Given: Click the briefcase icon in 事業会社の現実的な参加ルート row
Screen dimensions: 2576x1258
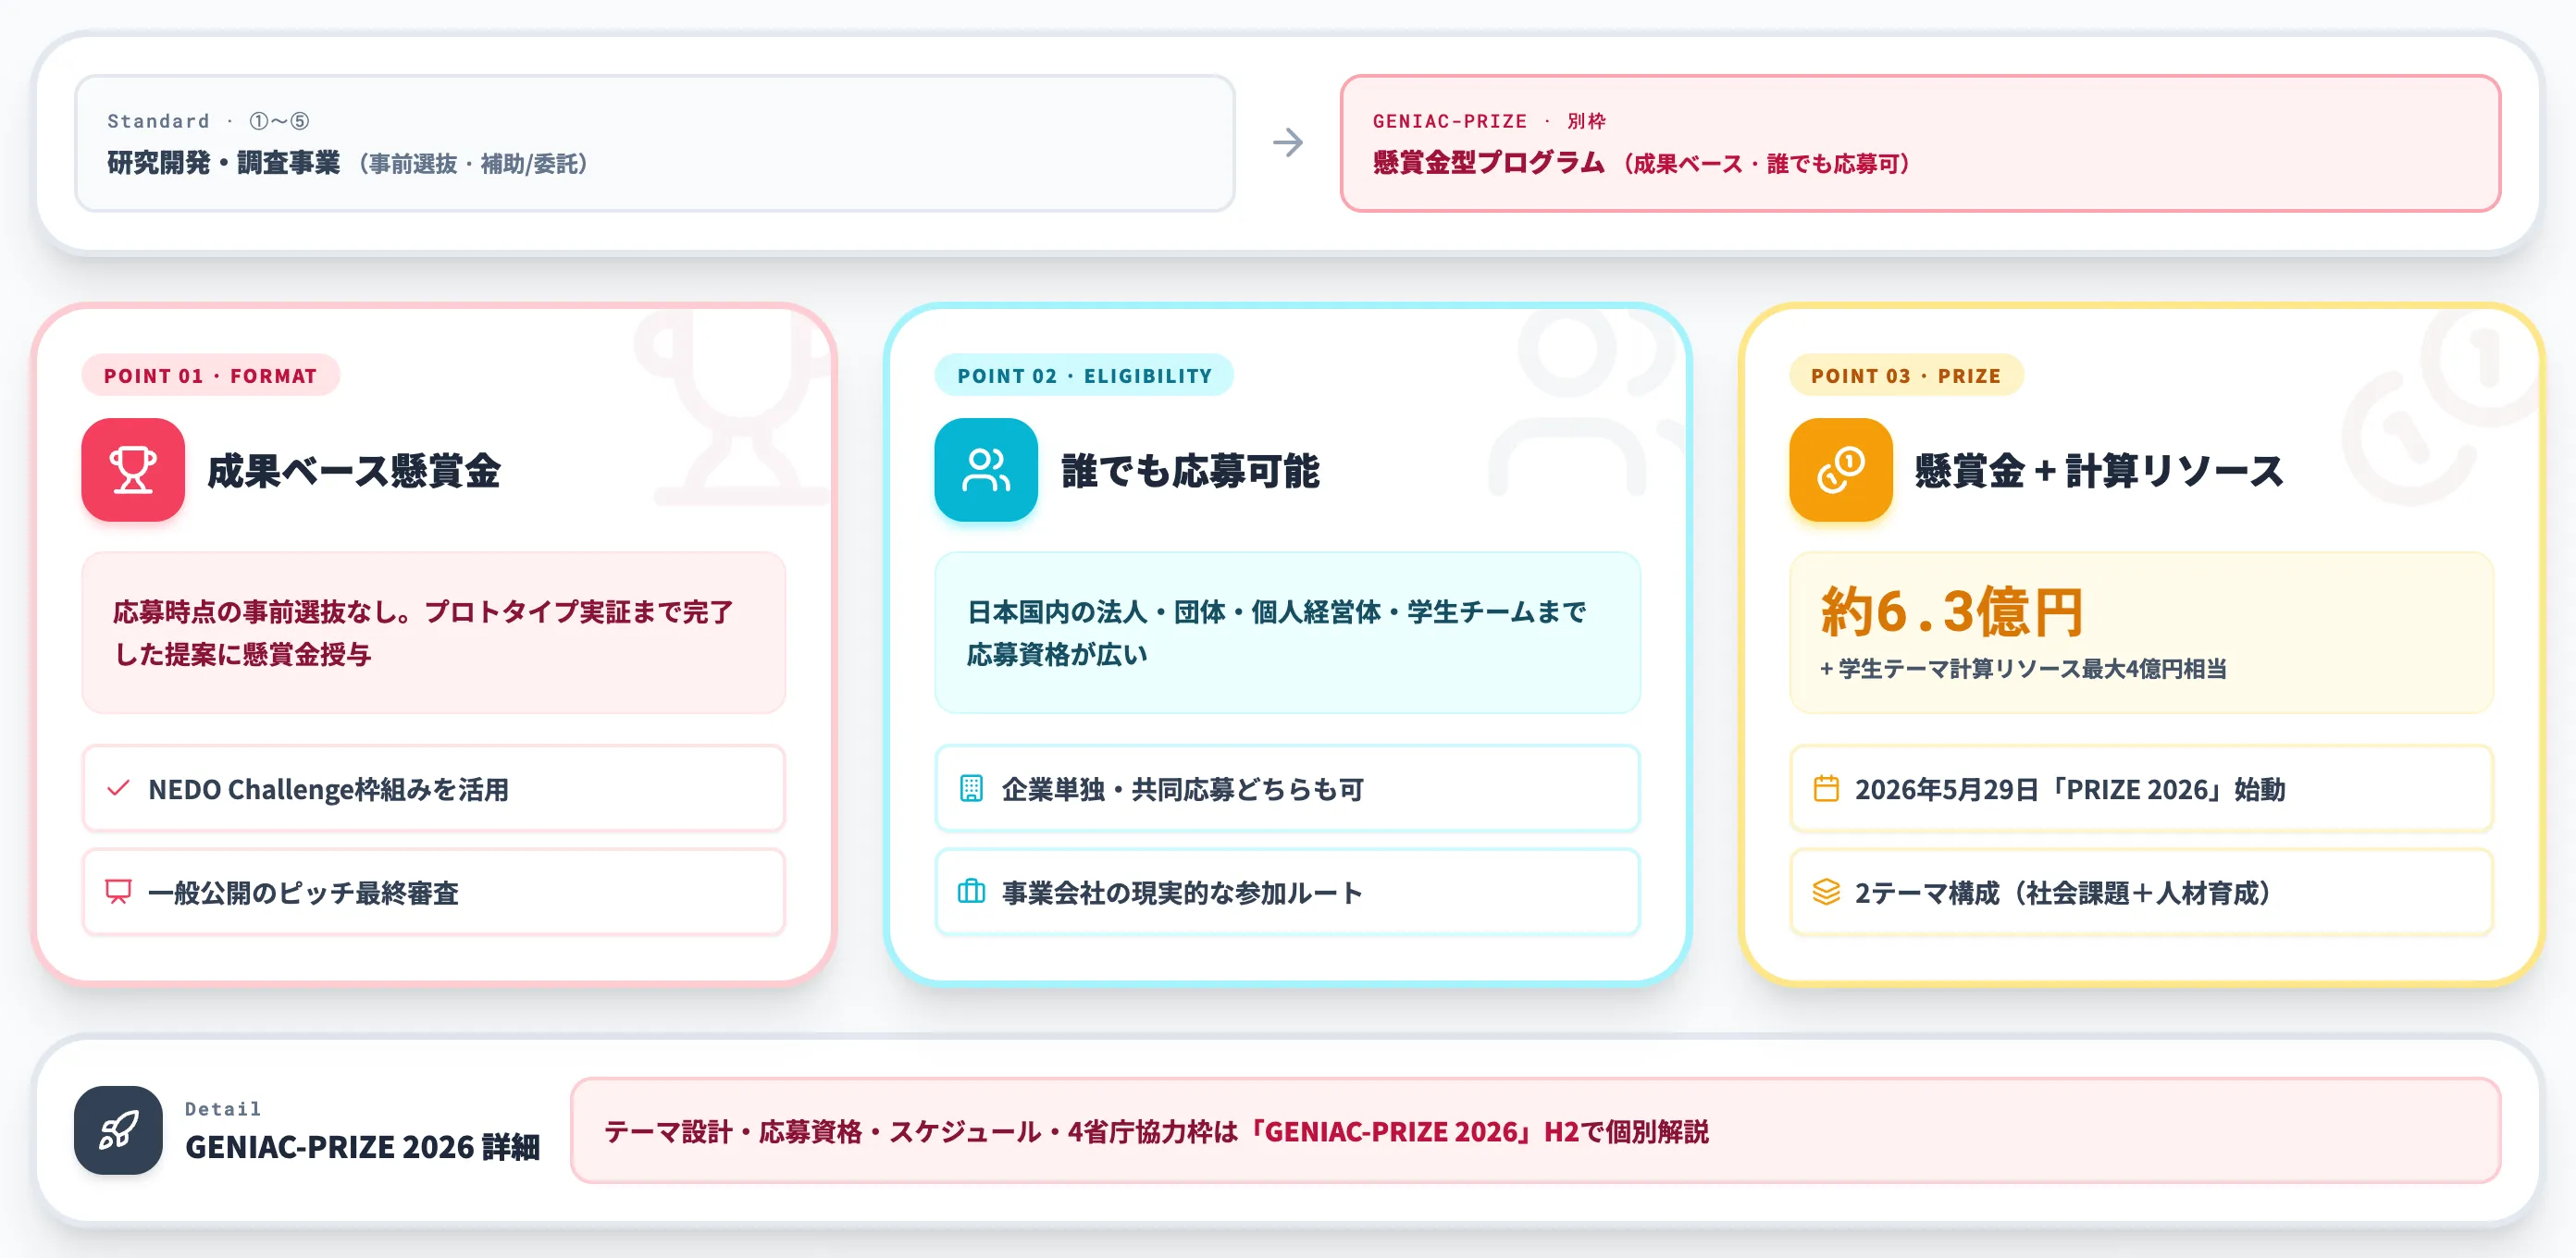Looking at the screenshot, I should click(x=971, y=892).
